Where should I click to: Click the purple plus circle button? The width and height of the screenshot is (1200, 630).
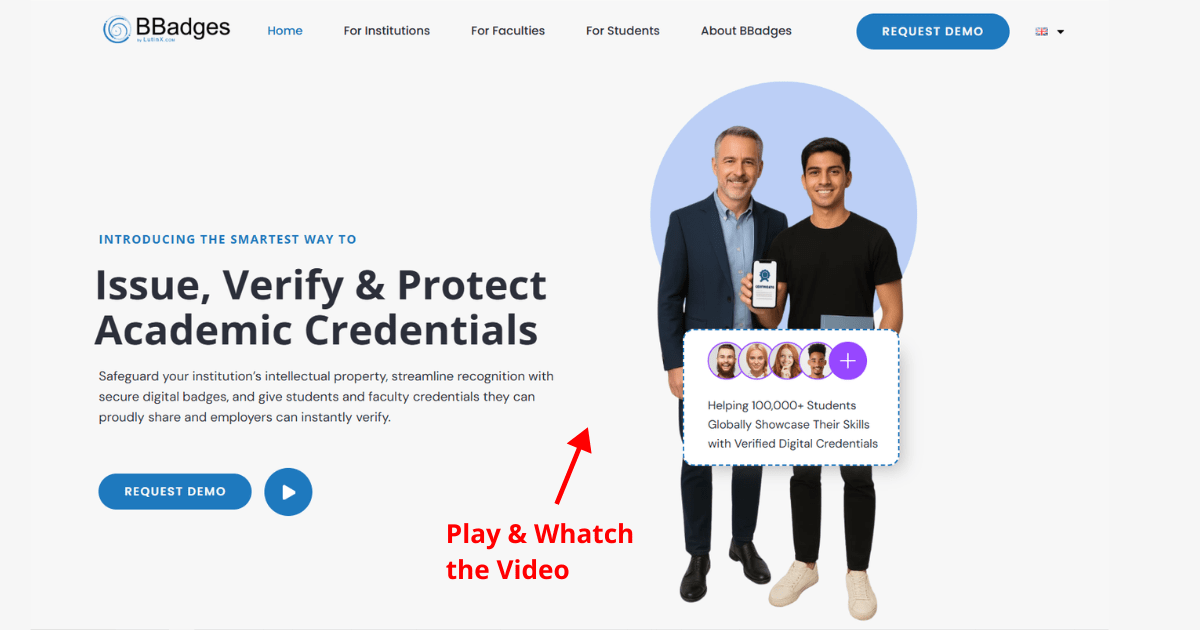point(848,361)
